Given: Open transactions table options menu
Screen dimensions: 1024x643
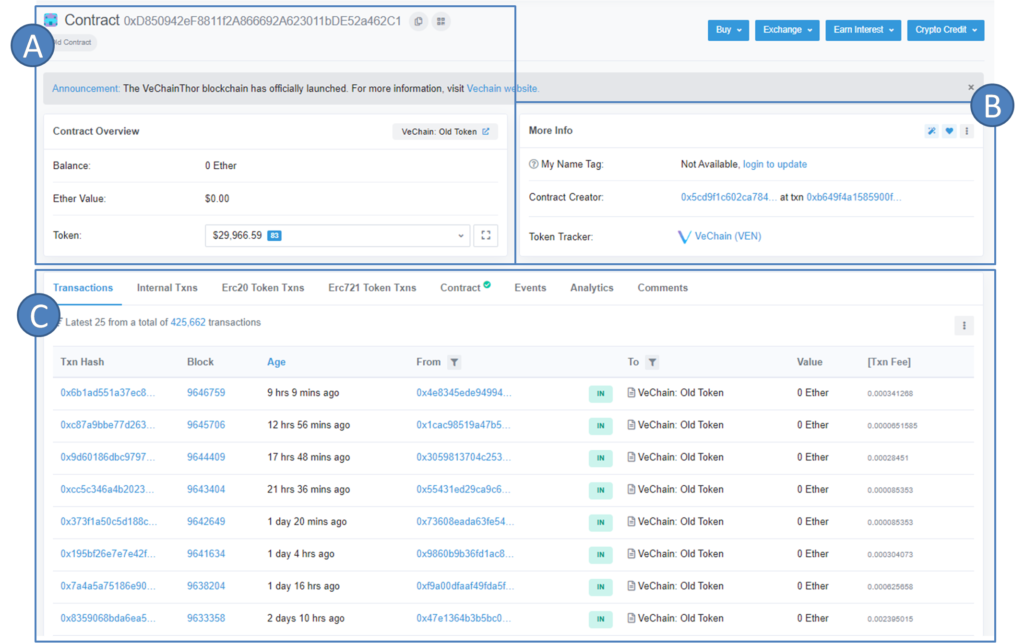Looking at the screenshot, I should click(x=964, y=325).
